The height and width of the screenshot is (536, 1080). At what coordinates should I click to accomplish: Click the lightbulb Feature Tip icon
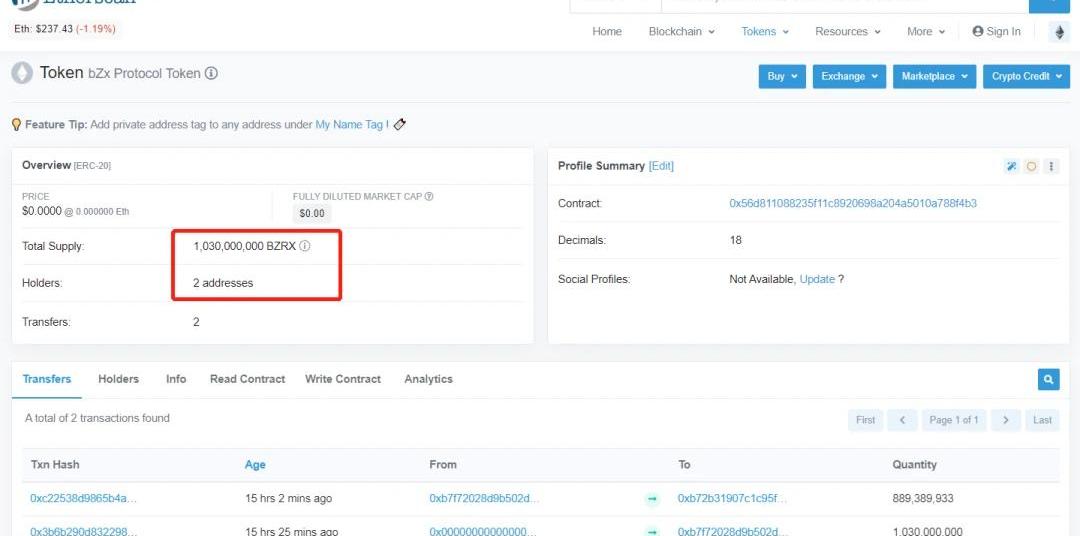[x=17, y=125]
